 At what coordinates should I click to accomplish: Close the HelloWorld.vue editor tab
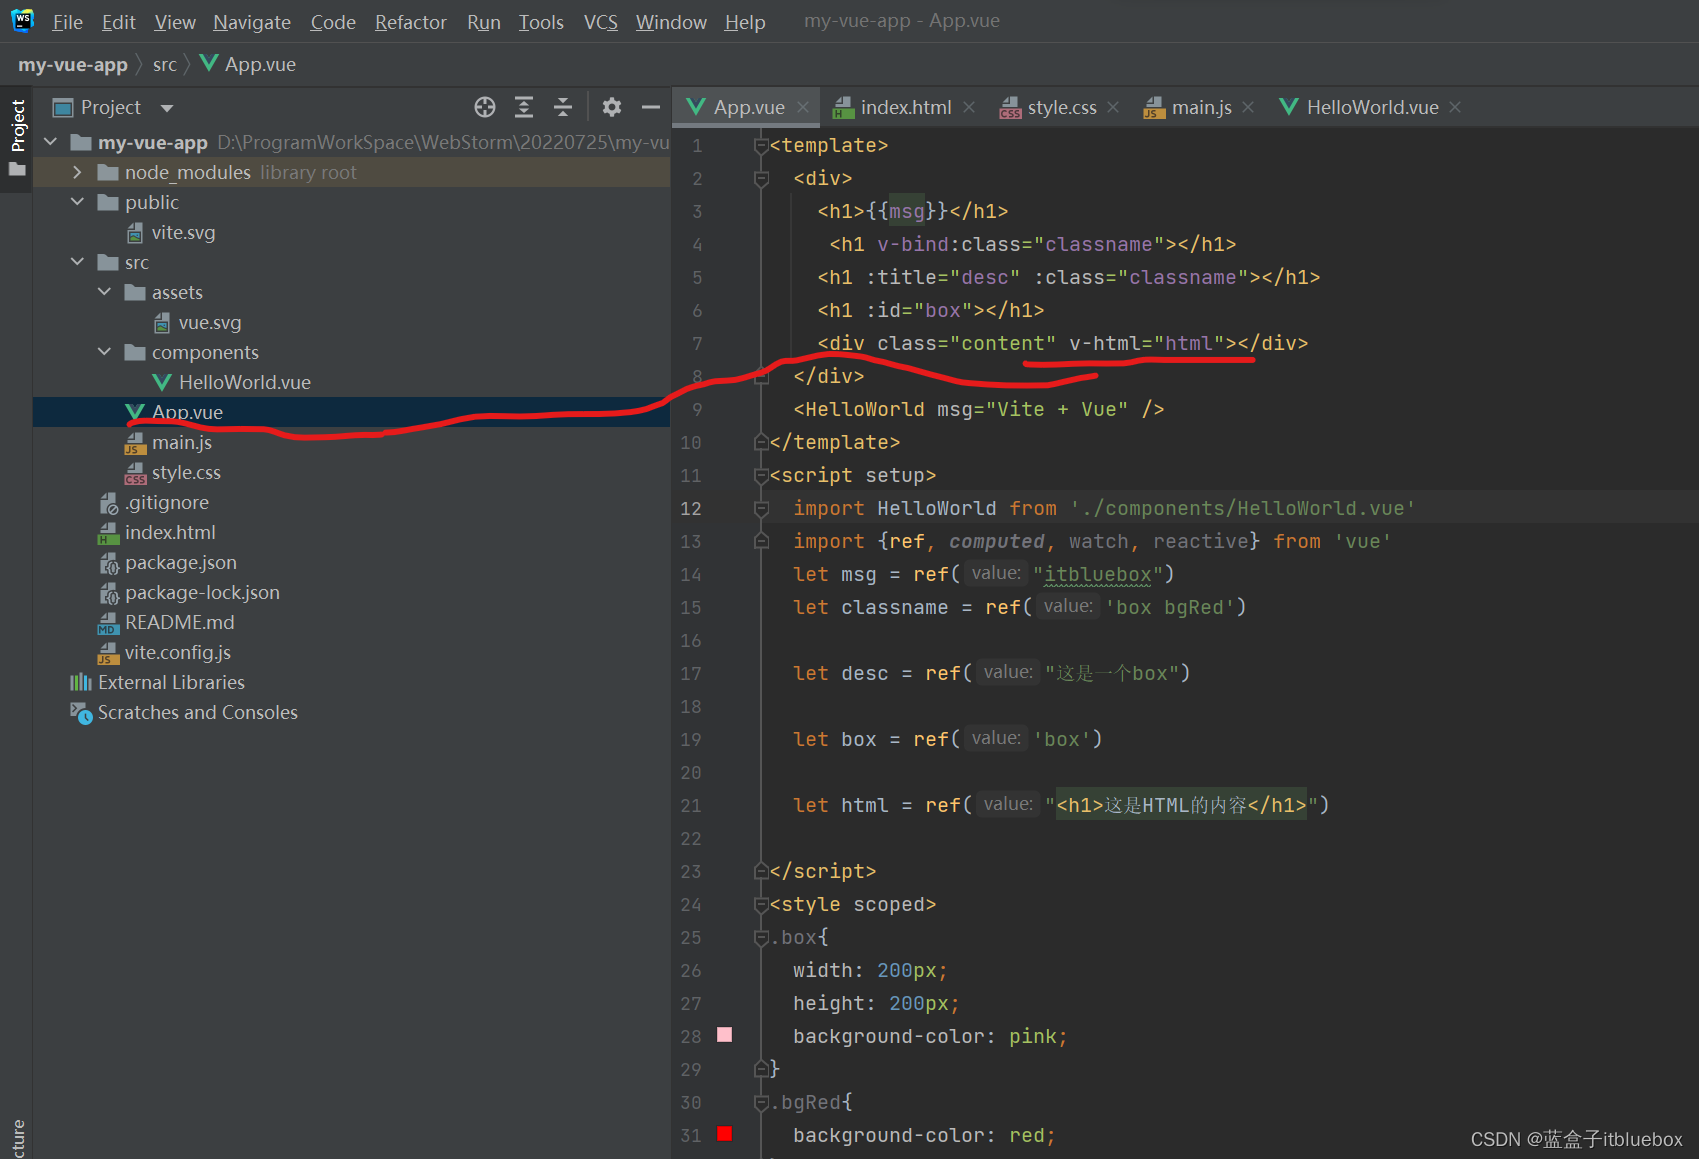[x=1455, y=107]
